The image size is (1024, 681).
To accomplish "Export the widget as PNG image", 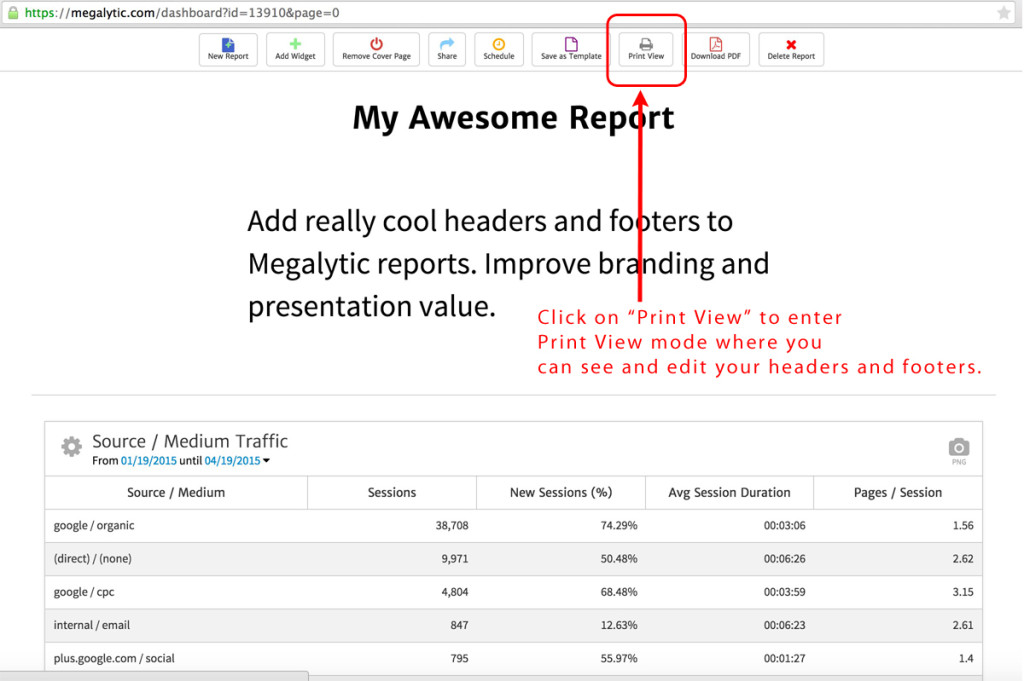I will (957, 449).
